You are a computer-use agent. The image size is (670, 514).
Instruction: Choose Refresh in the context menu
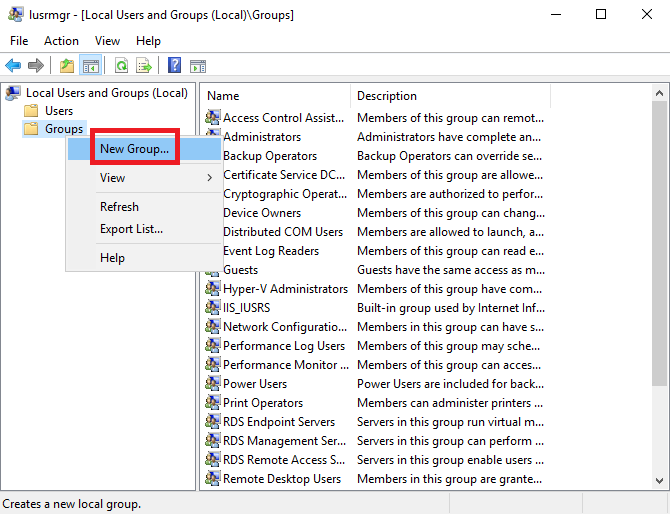119,207
